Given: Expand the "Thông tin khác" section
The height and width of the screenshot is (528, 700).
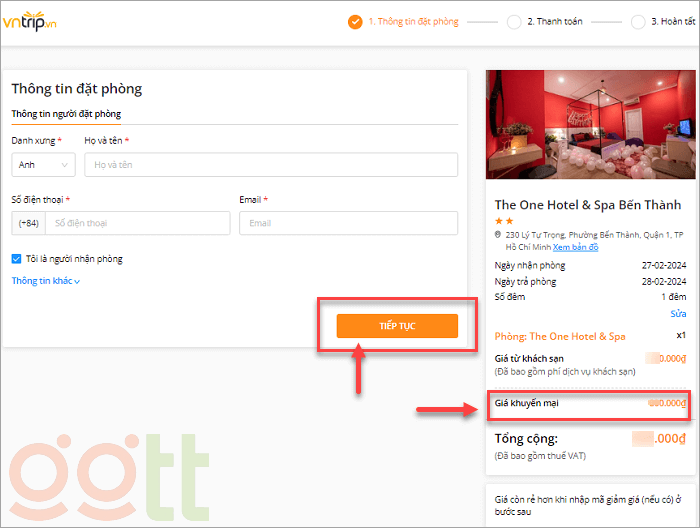Looking at the screenshot, I should [45, 281].
